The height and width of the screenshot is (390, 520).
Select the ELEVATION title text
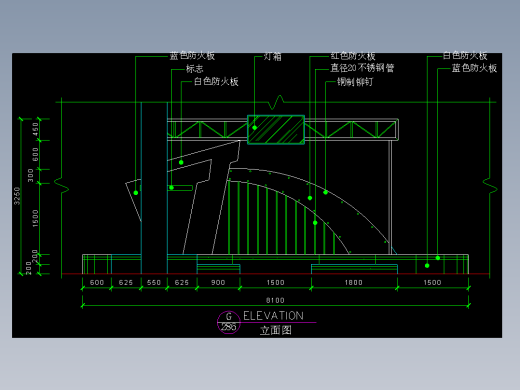(273, 316)
